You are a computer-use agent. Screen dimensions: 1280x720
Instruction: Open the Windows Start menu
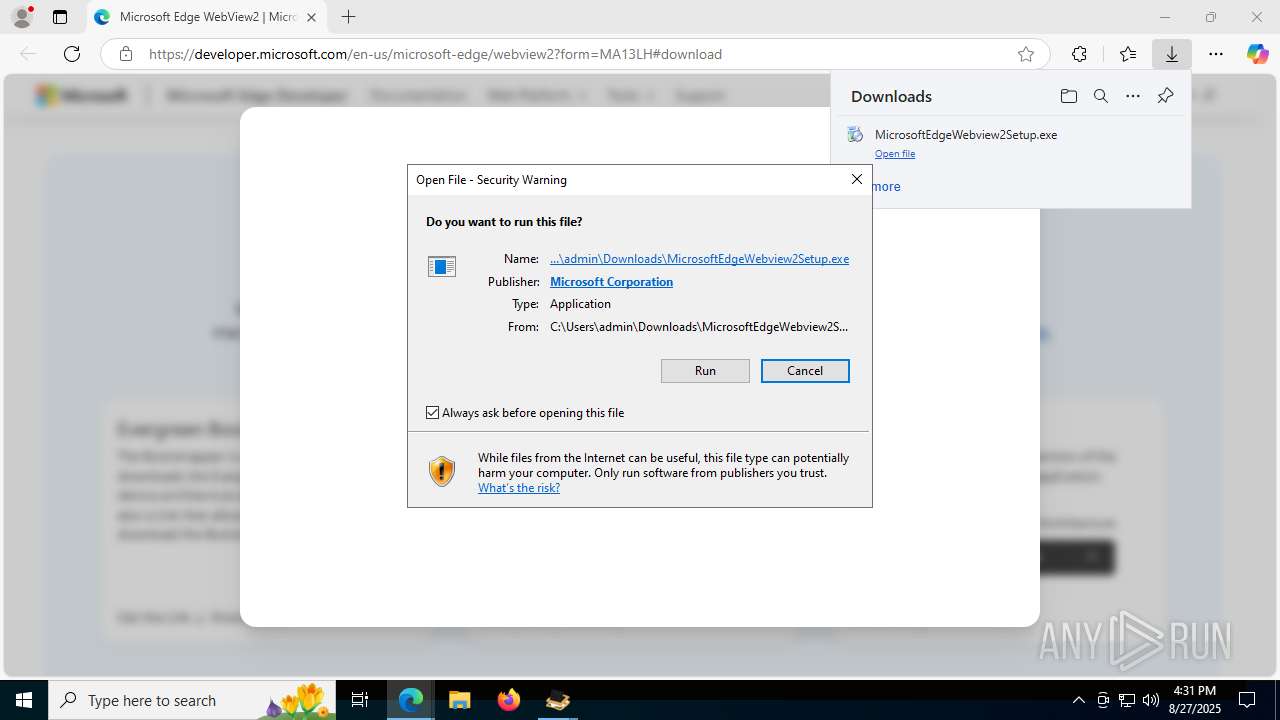point(24,700)
